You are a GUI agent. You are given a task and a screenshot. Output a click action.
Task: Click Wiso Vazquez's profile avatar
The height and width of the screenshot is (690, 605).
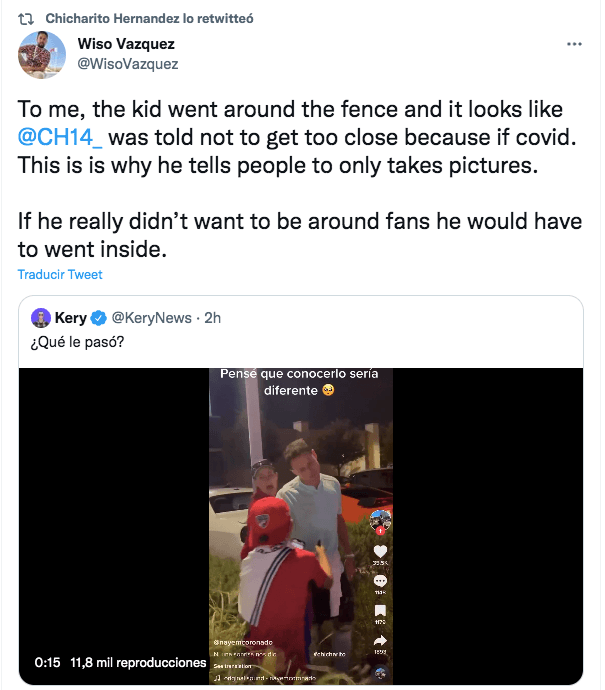pyautogui.click(x=43, y=55)
